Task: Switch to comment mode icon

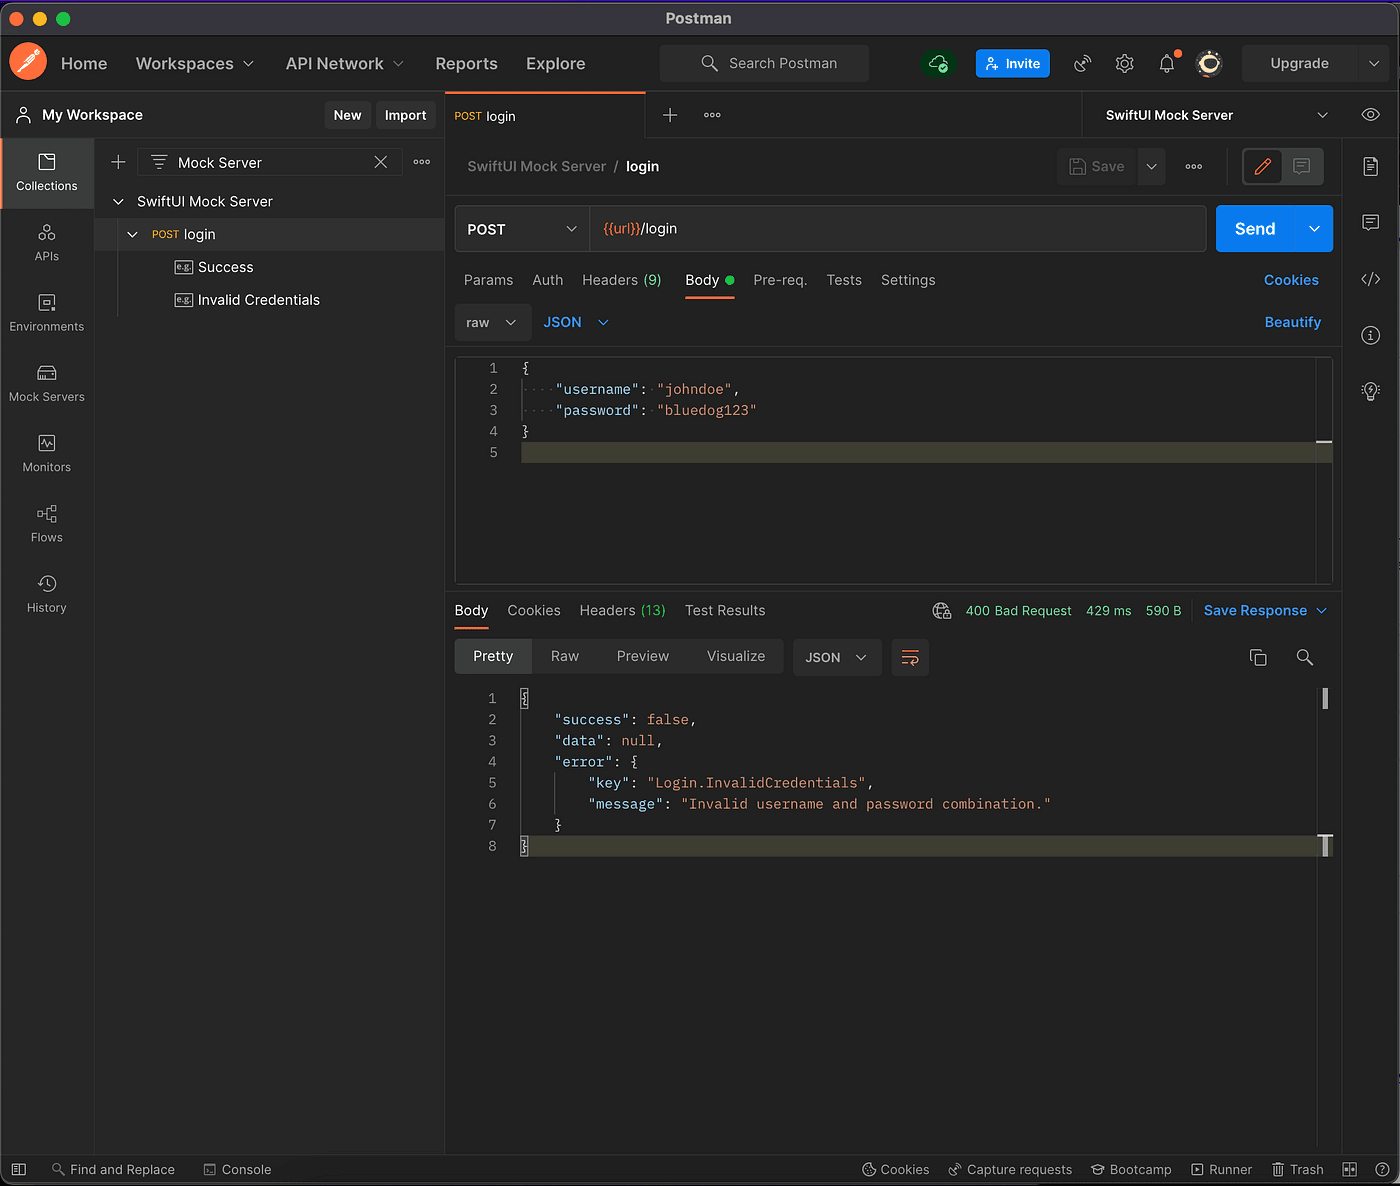Action: click(1302, 166)
